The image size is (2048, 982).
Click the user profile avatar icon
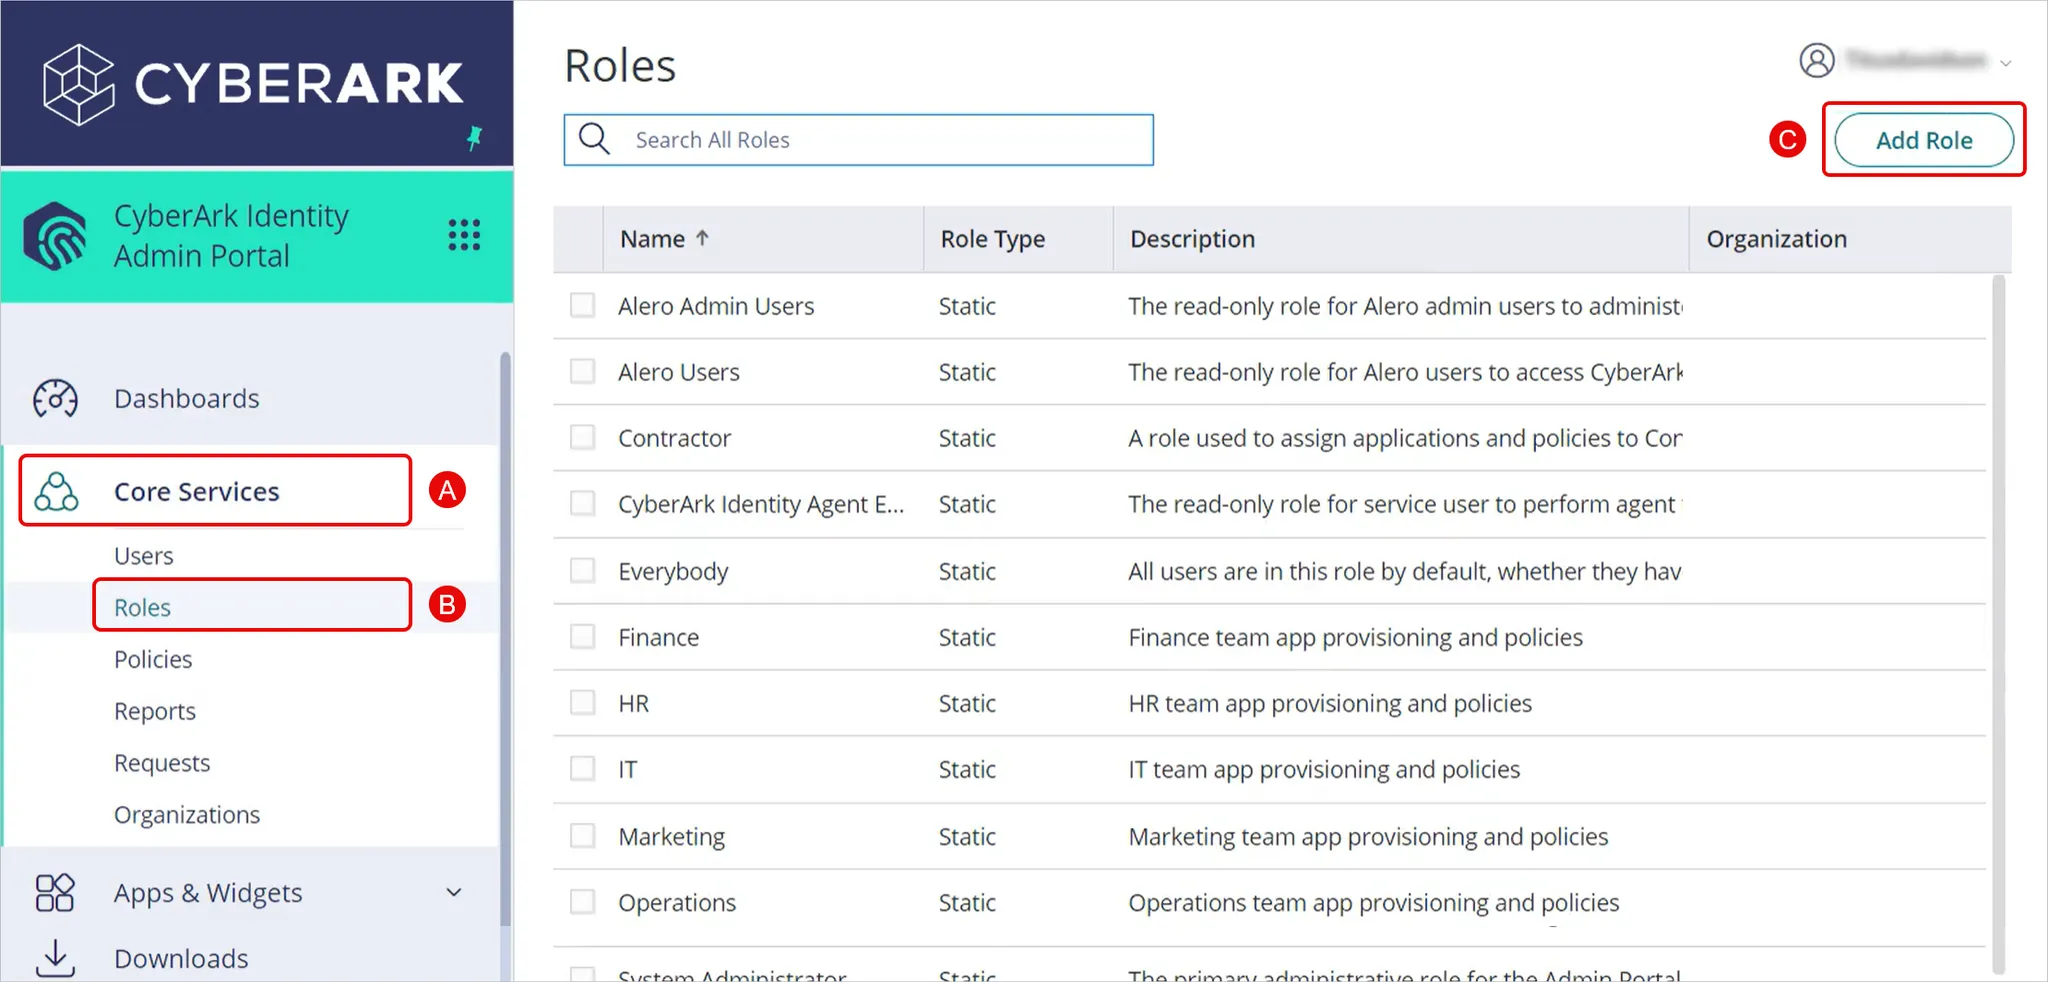[1817, 60]
